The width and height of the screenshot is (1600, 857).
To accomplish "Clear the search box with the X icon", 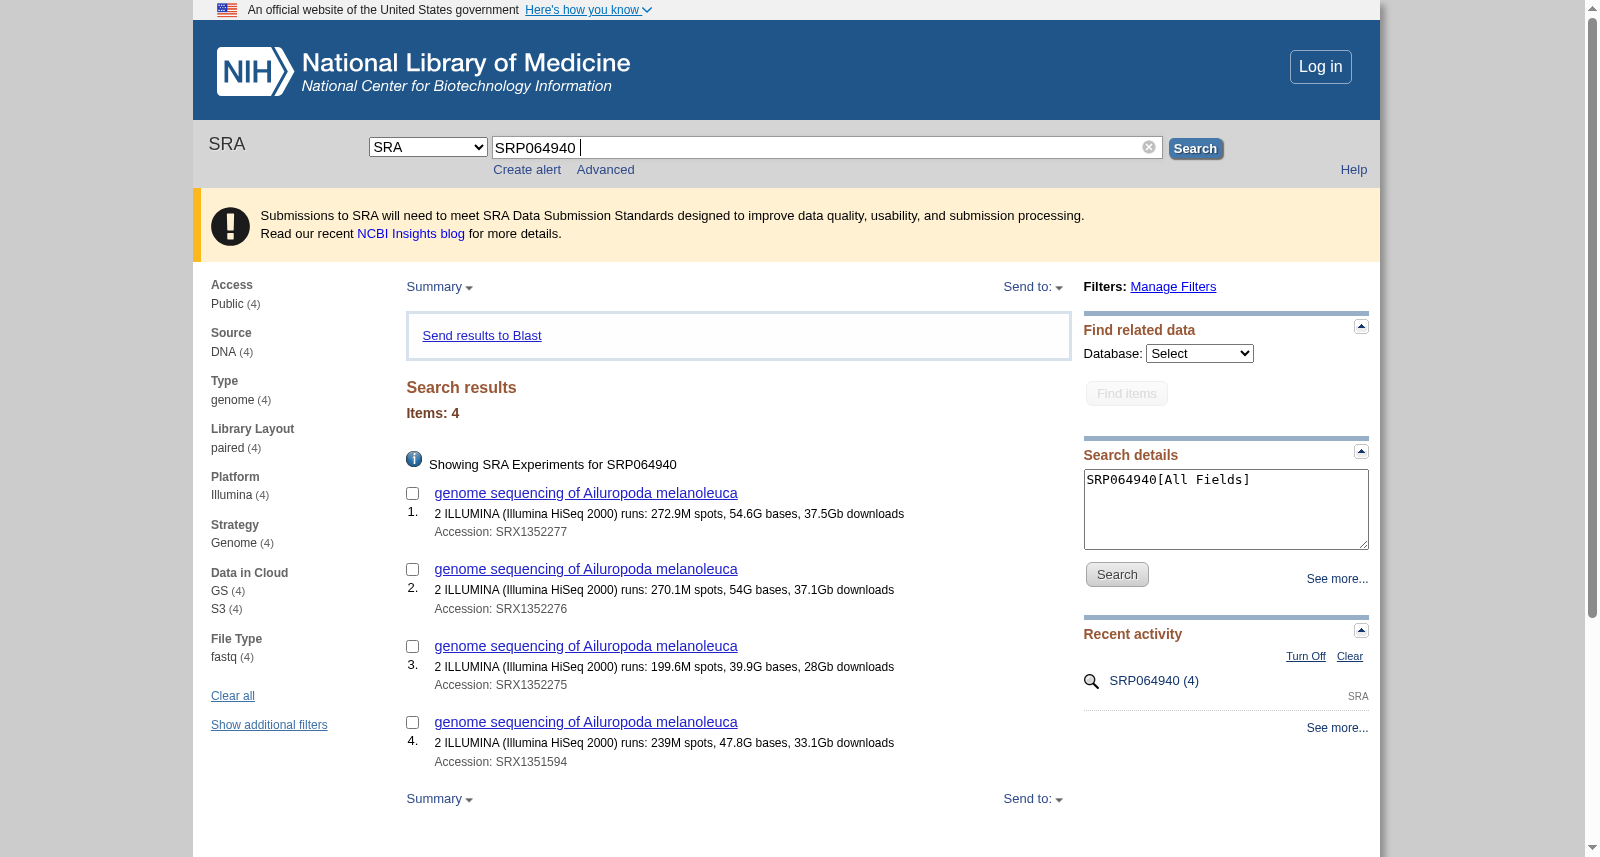I will pyautogui.click(x=1149, y=147).
